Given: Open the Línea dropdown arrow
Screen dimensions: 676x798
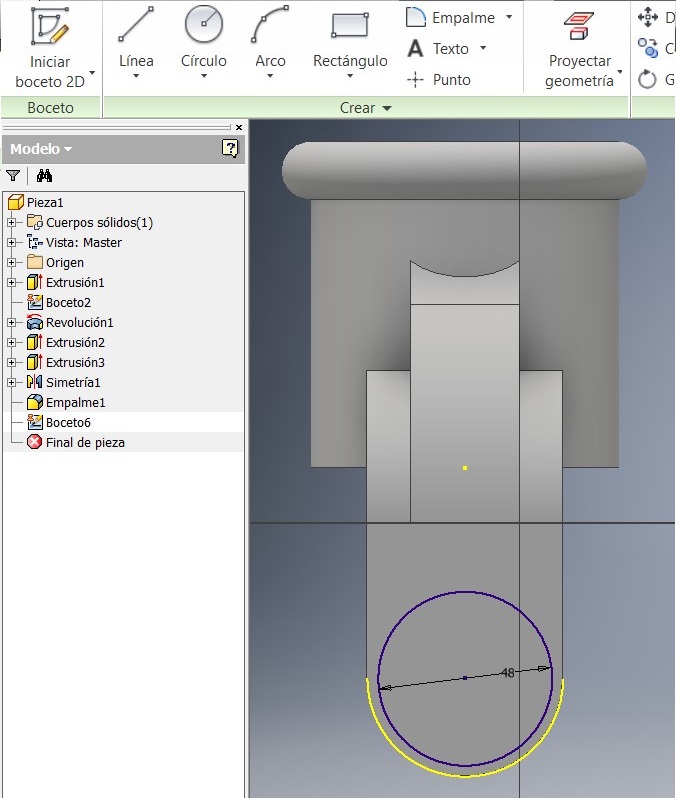Looking at the screenshot, I should 136,76.
